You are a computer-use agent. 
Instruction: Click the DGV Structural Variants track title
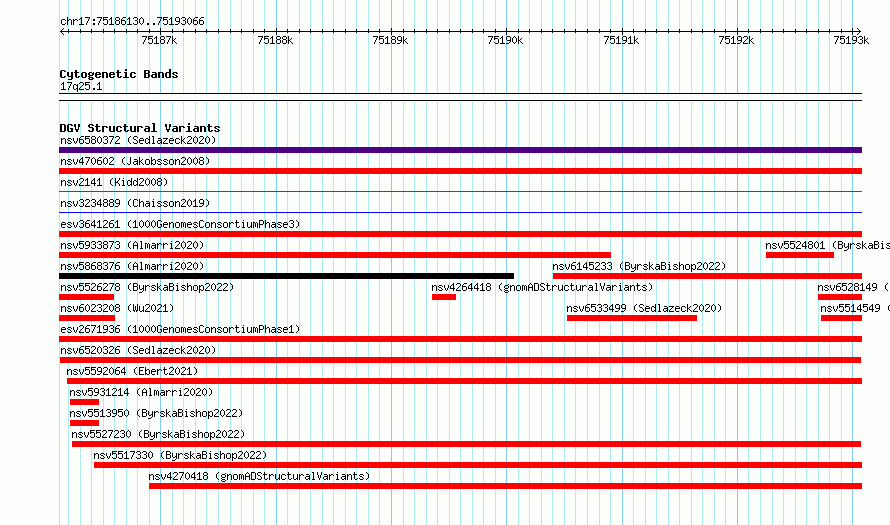point(140,128)
